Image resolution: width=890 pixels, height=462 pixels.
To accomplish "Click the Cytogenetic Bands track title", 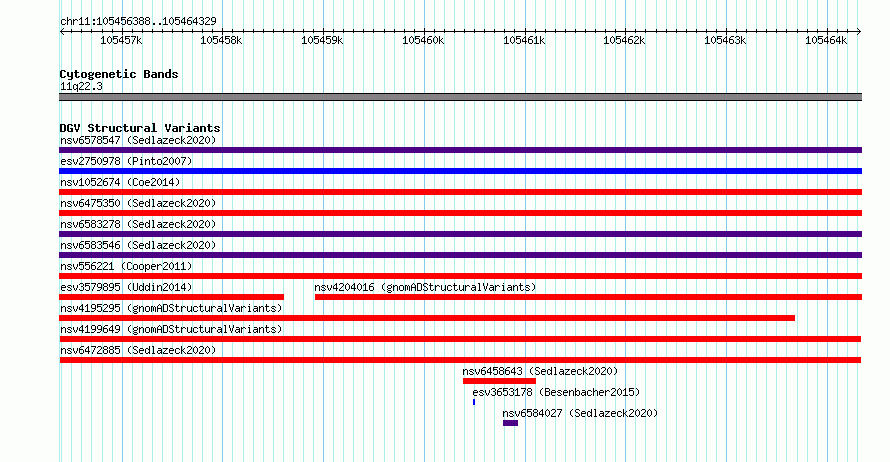I will [119, 74].
